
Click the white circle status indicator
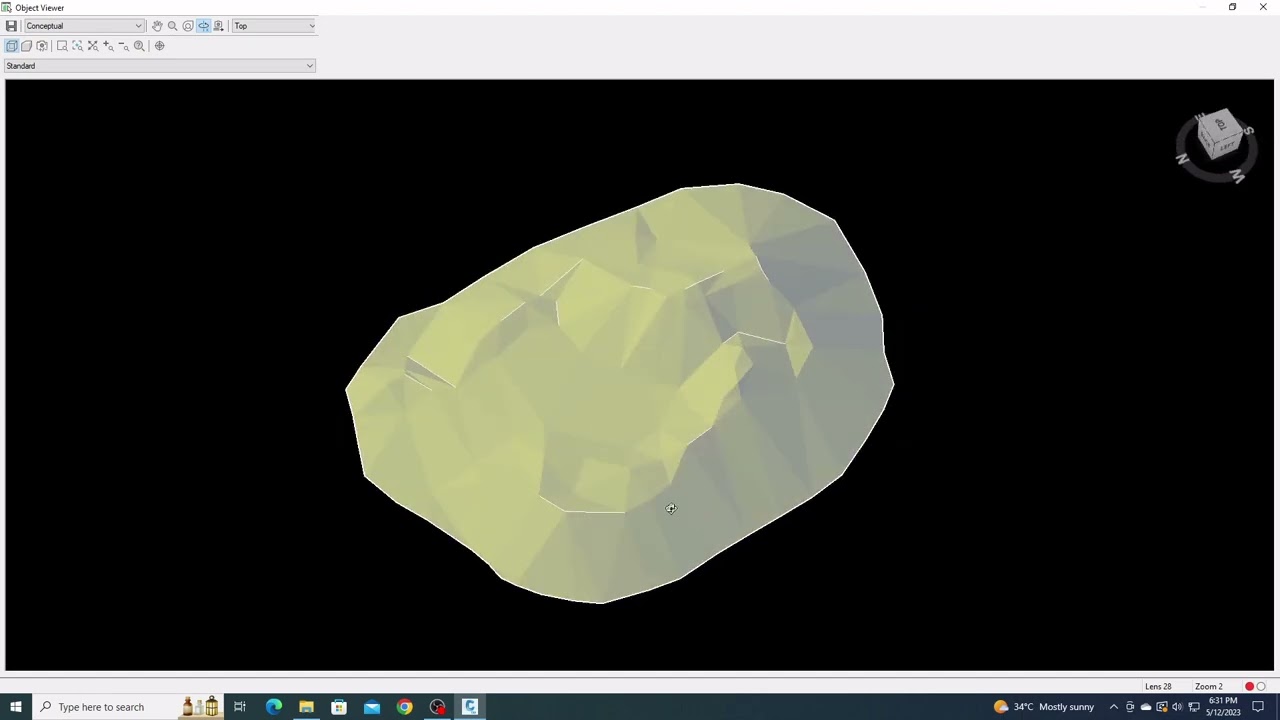[x=1261, y=687]
